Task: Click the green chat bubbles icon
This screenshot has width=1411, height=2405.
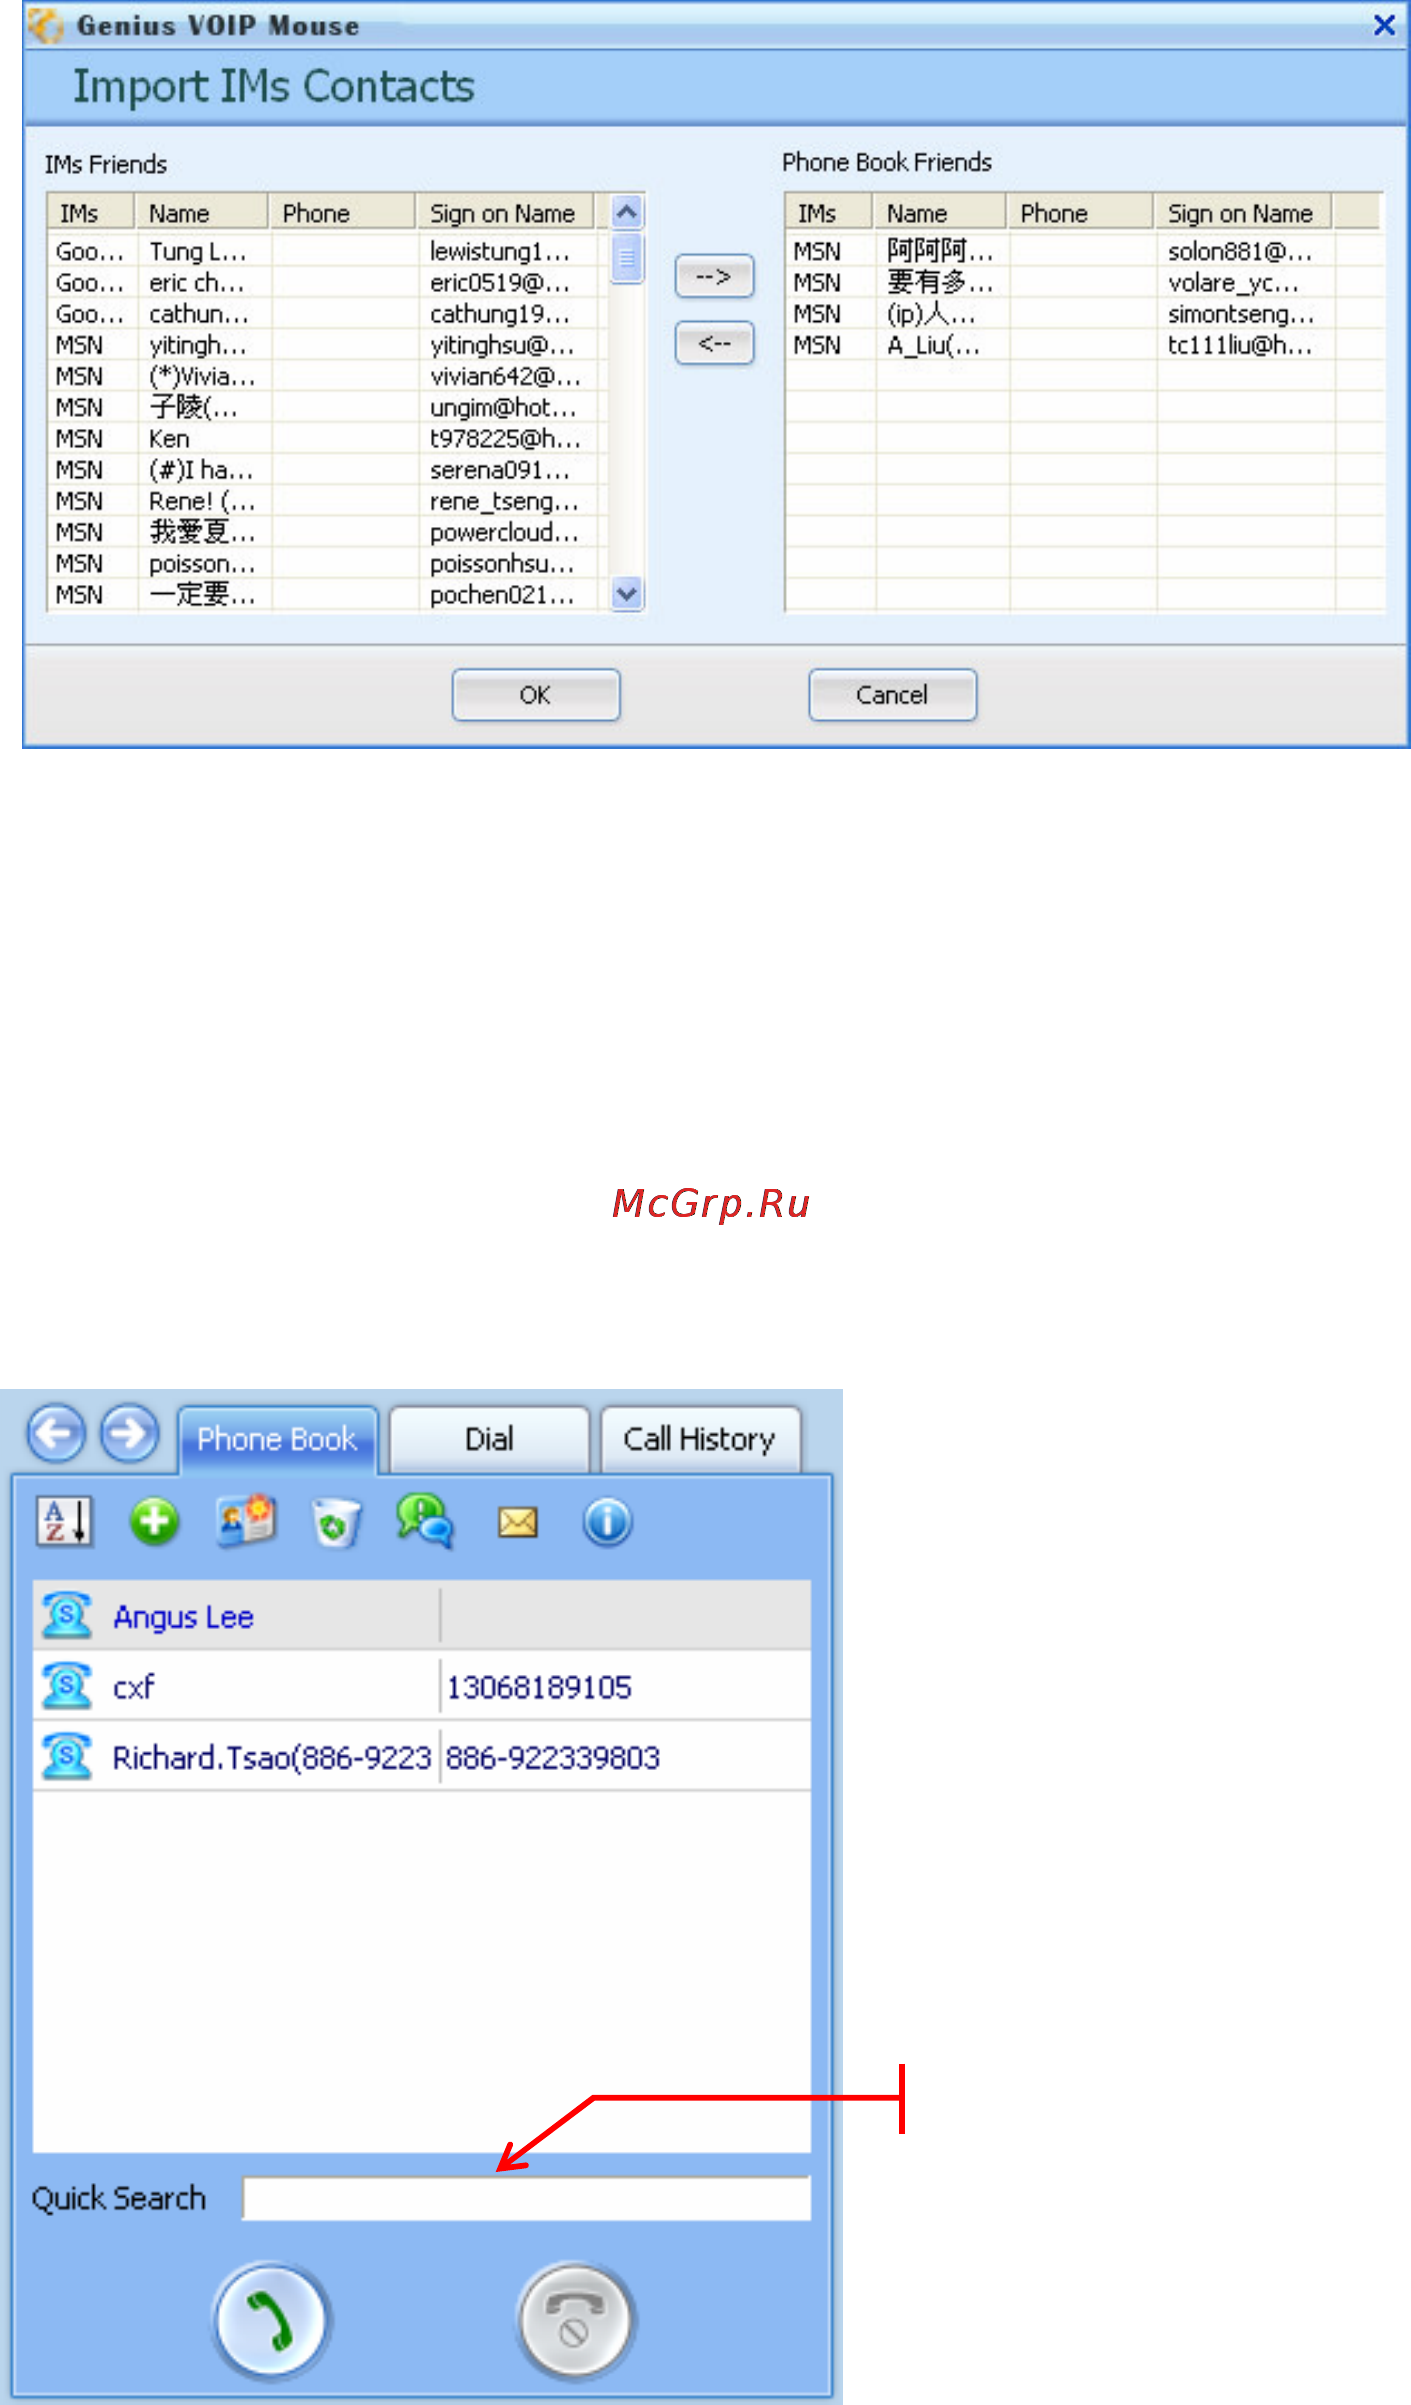Action: (x=424, y=1521)
